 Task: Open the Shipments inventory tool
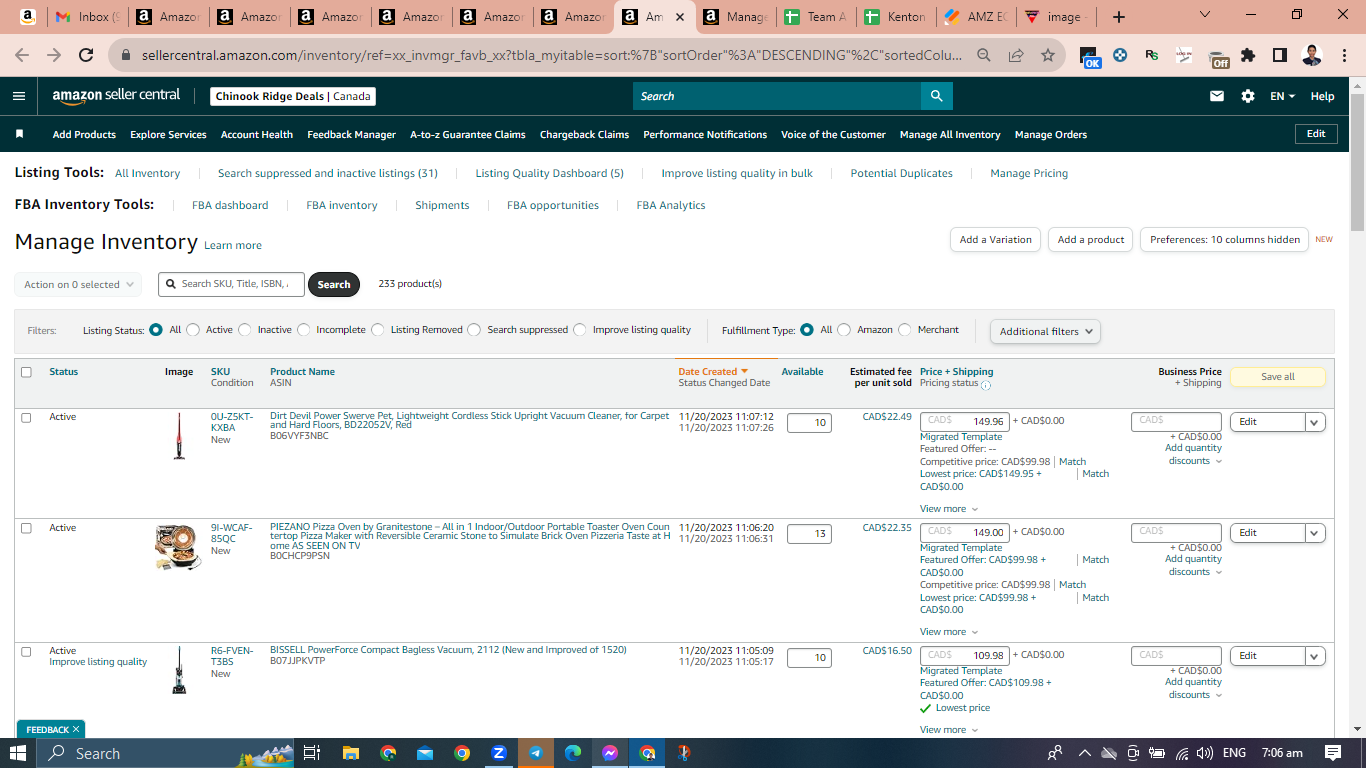click(442, 205)
